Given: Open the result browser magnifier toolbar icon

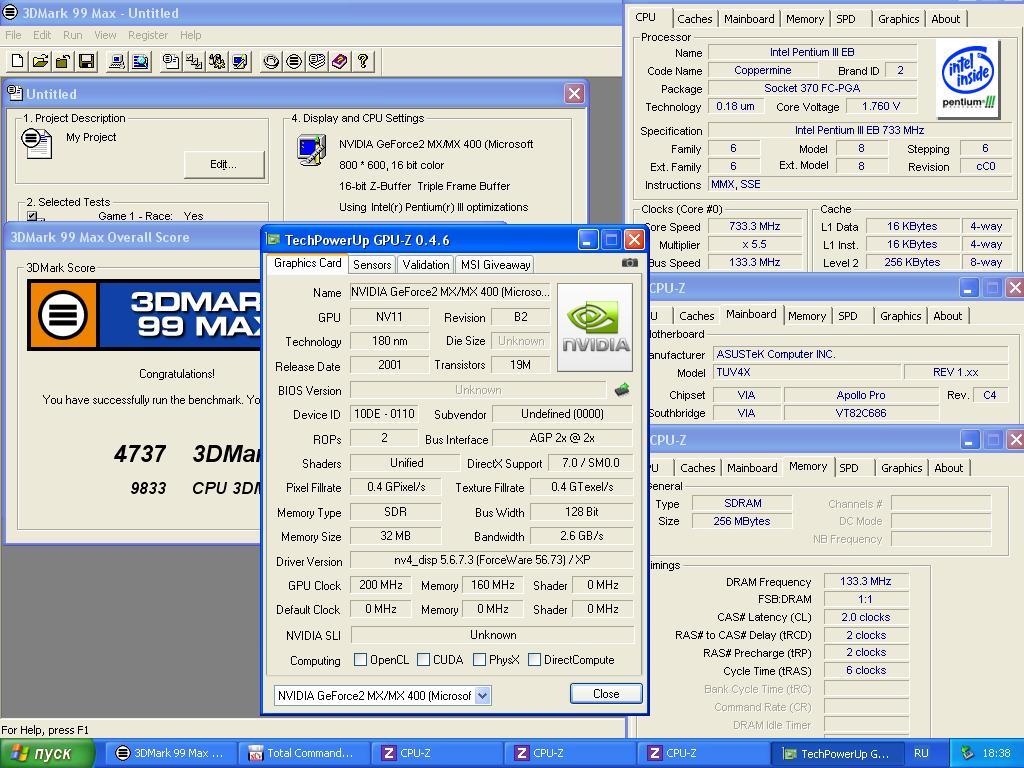Looking at the screenshot, I should pyautogui.click(x=140, y=61).
